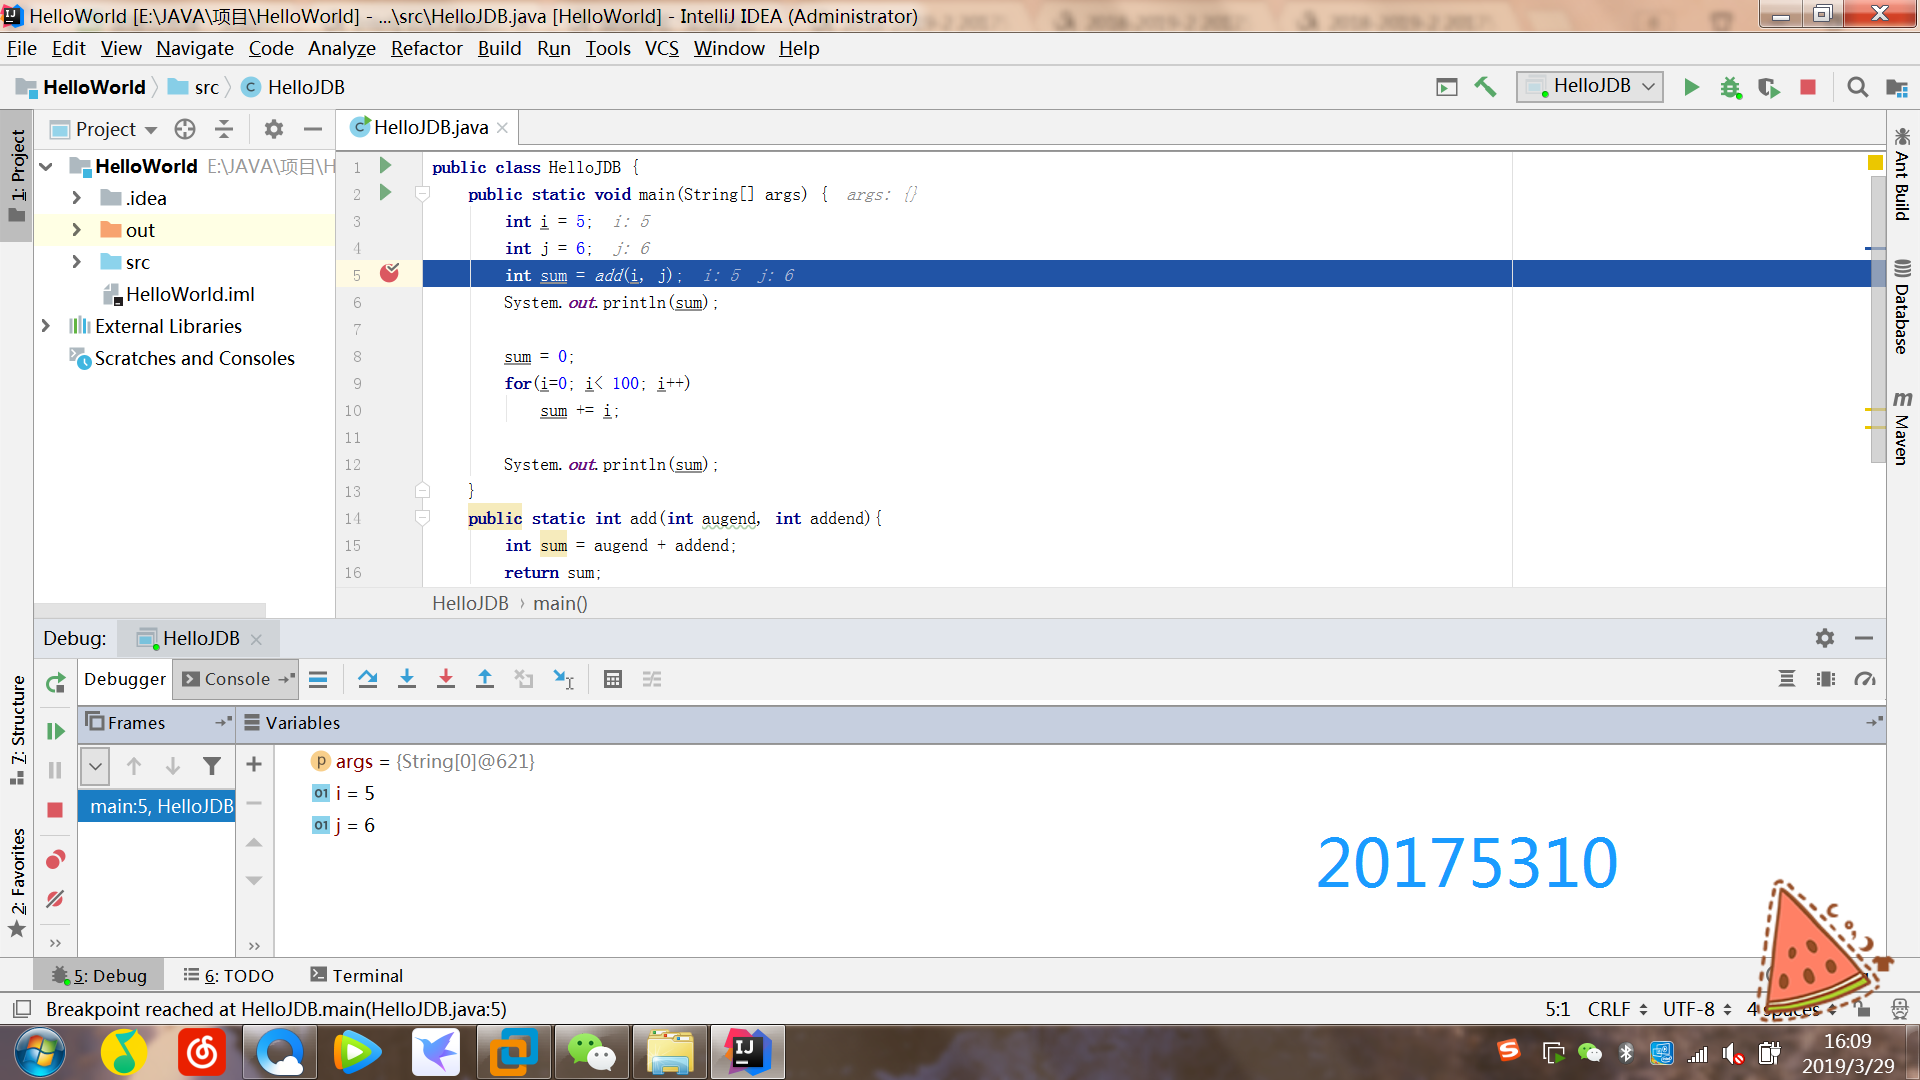Open the thread selector dropdown in Frames
The image size is (1920, 1080).
[95, 766]
